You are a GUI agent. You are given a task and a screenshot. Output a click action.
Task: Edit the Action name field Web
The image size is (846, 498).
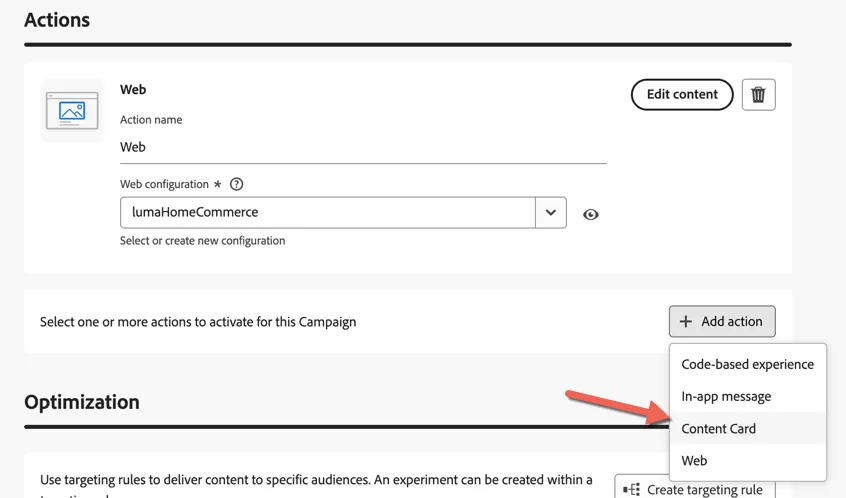[x=363, y=147]
